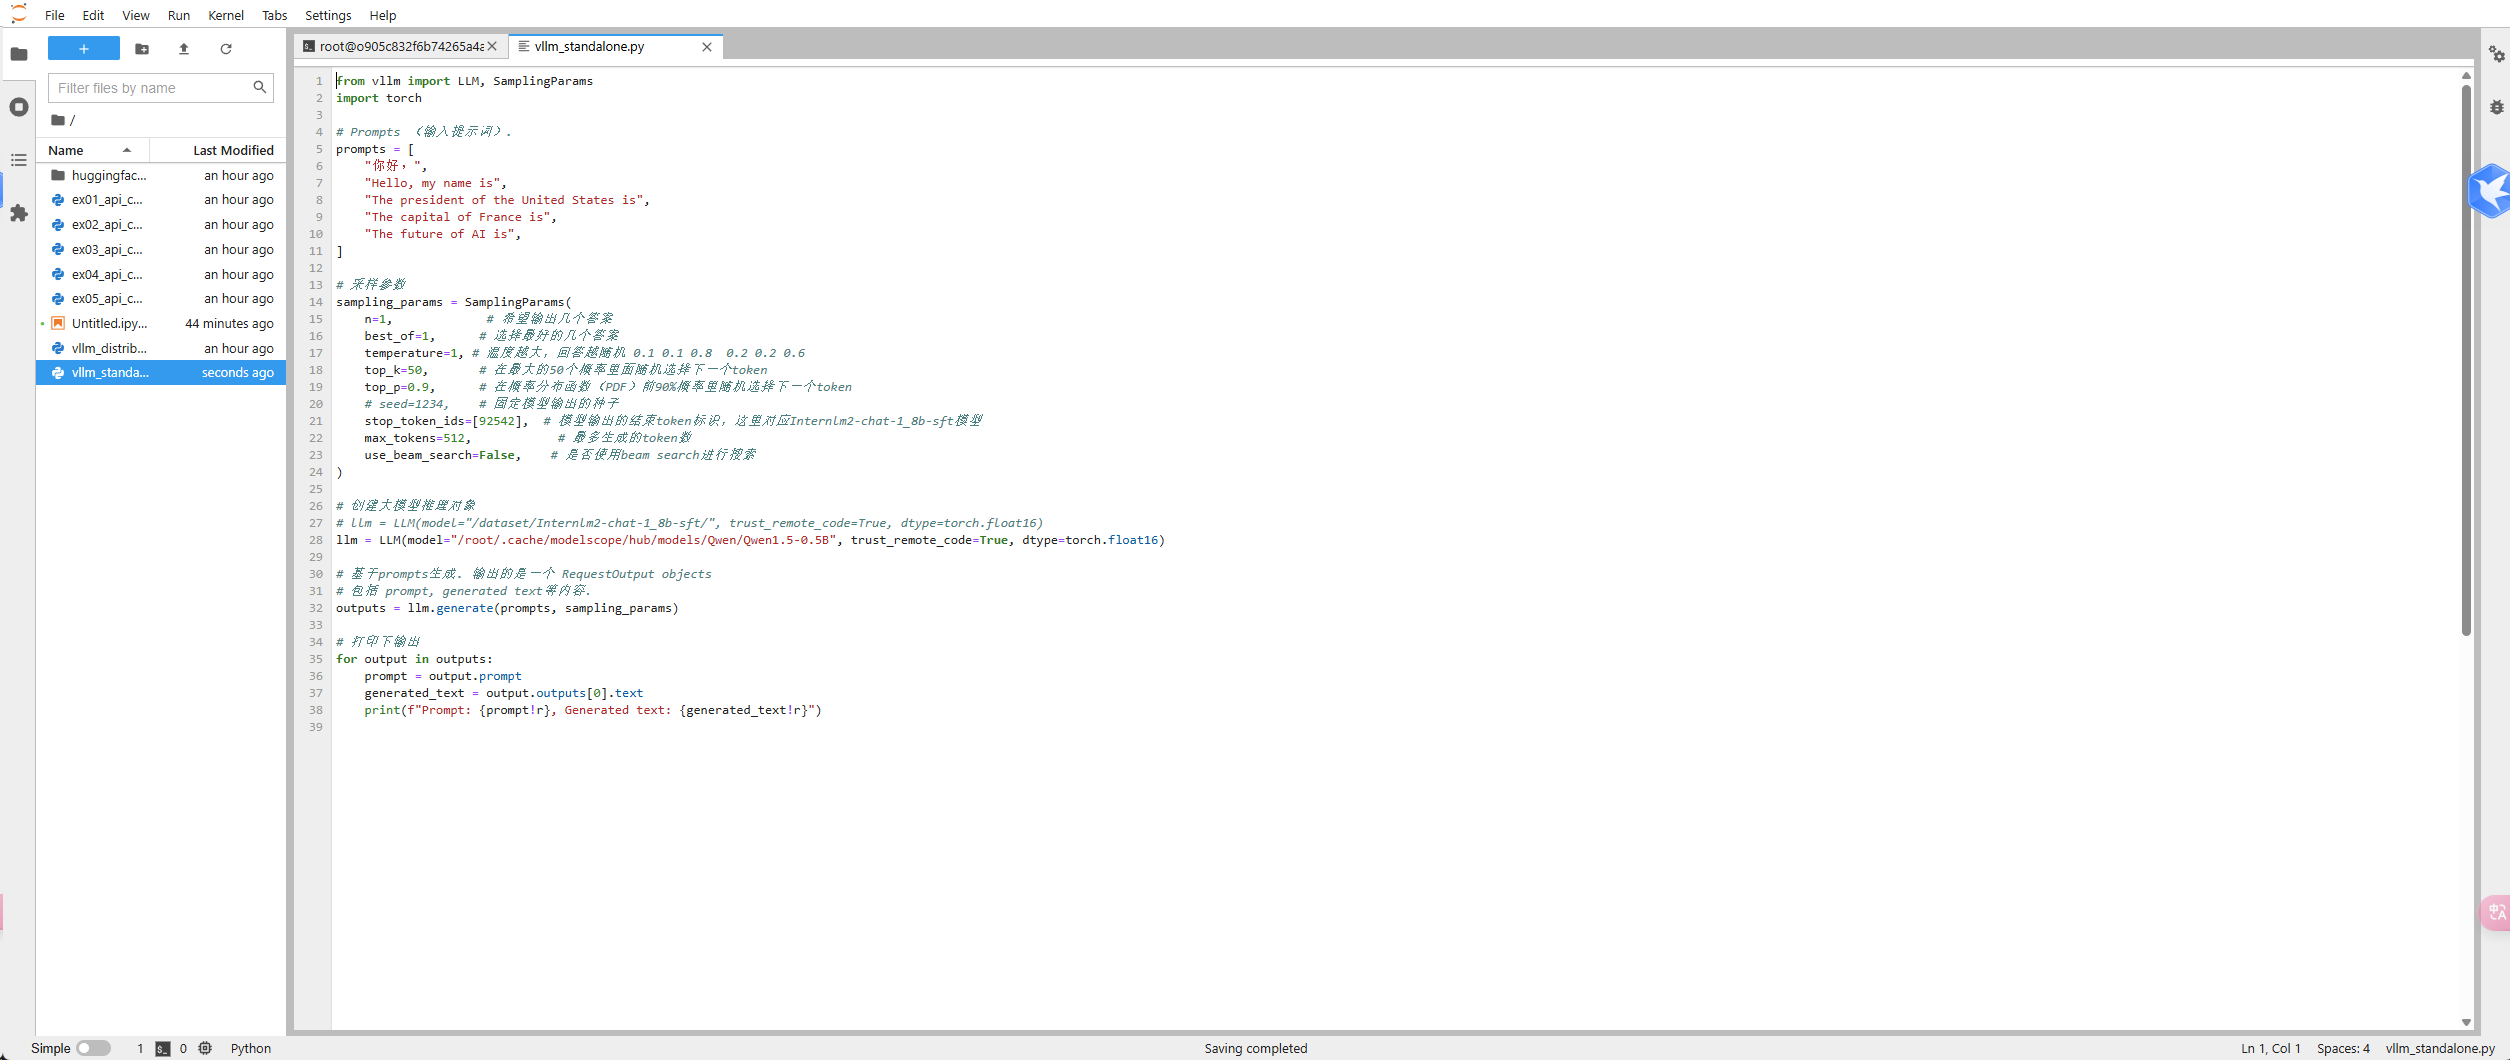Open Spaces: 4 indentation selector
Viewport: 2510px width, 1060px height.
(2342, 1048)
